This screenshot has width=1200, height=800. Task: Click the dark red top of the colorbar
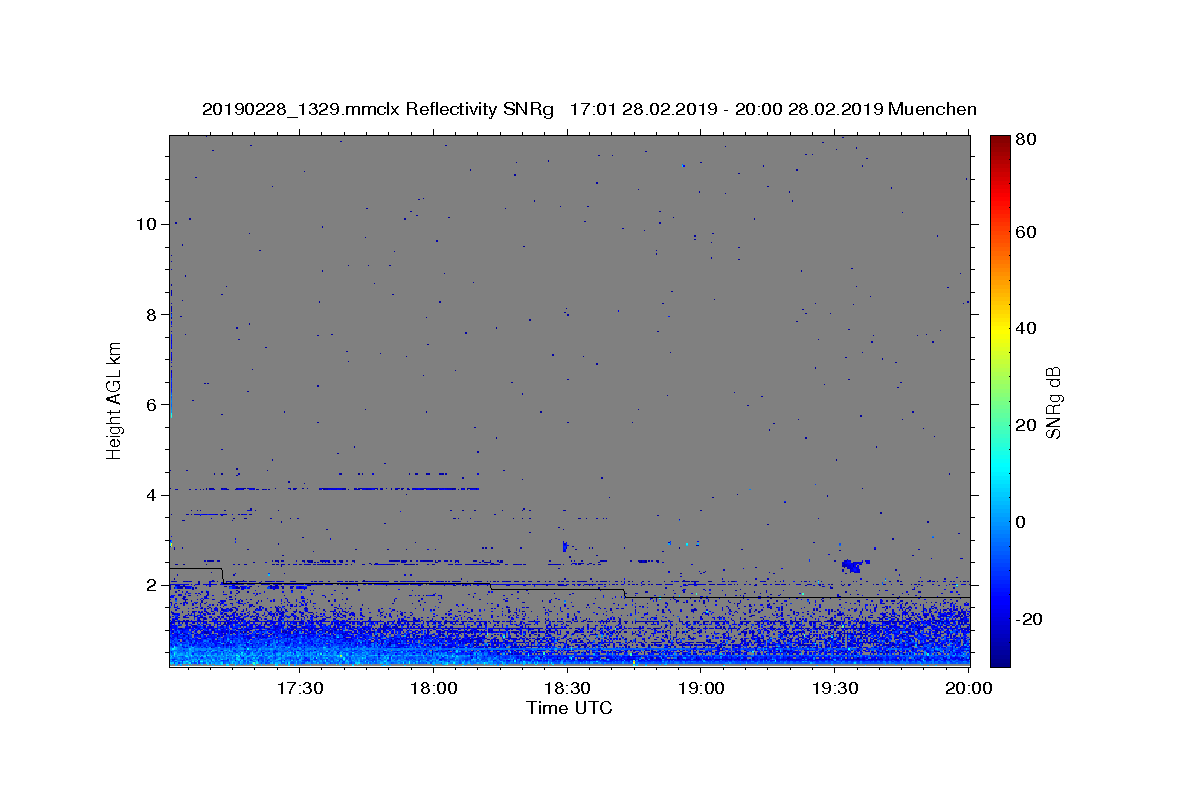pyautogui.click(x=1000, y=141)
